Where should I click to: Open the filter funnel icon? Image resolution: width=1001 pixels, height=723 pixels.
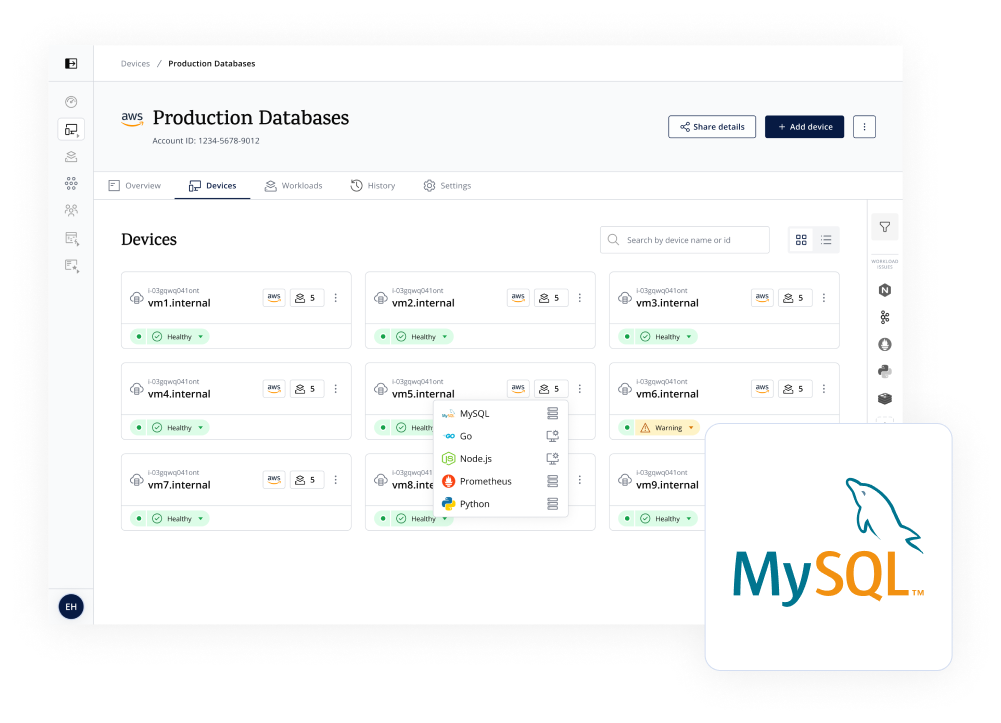[x=885, y=227]
